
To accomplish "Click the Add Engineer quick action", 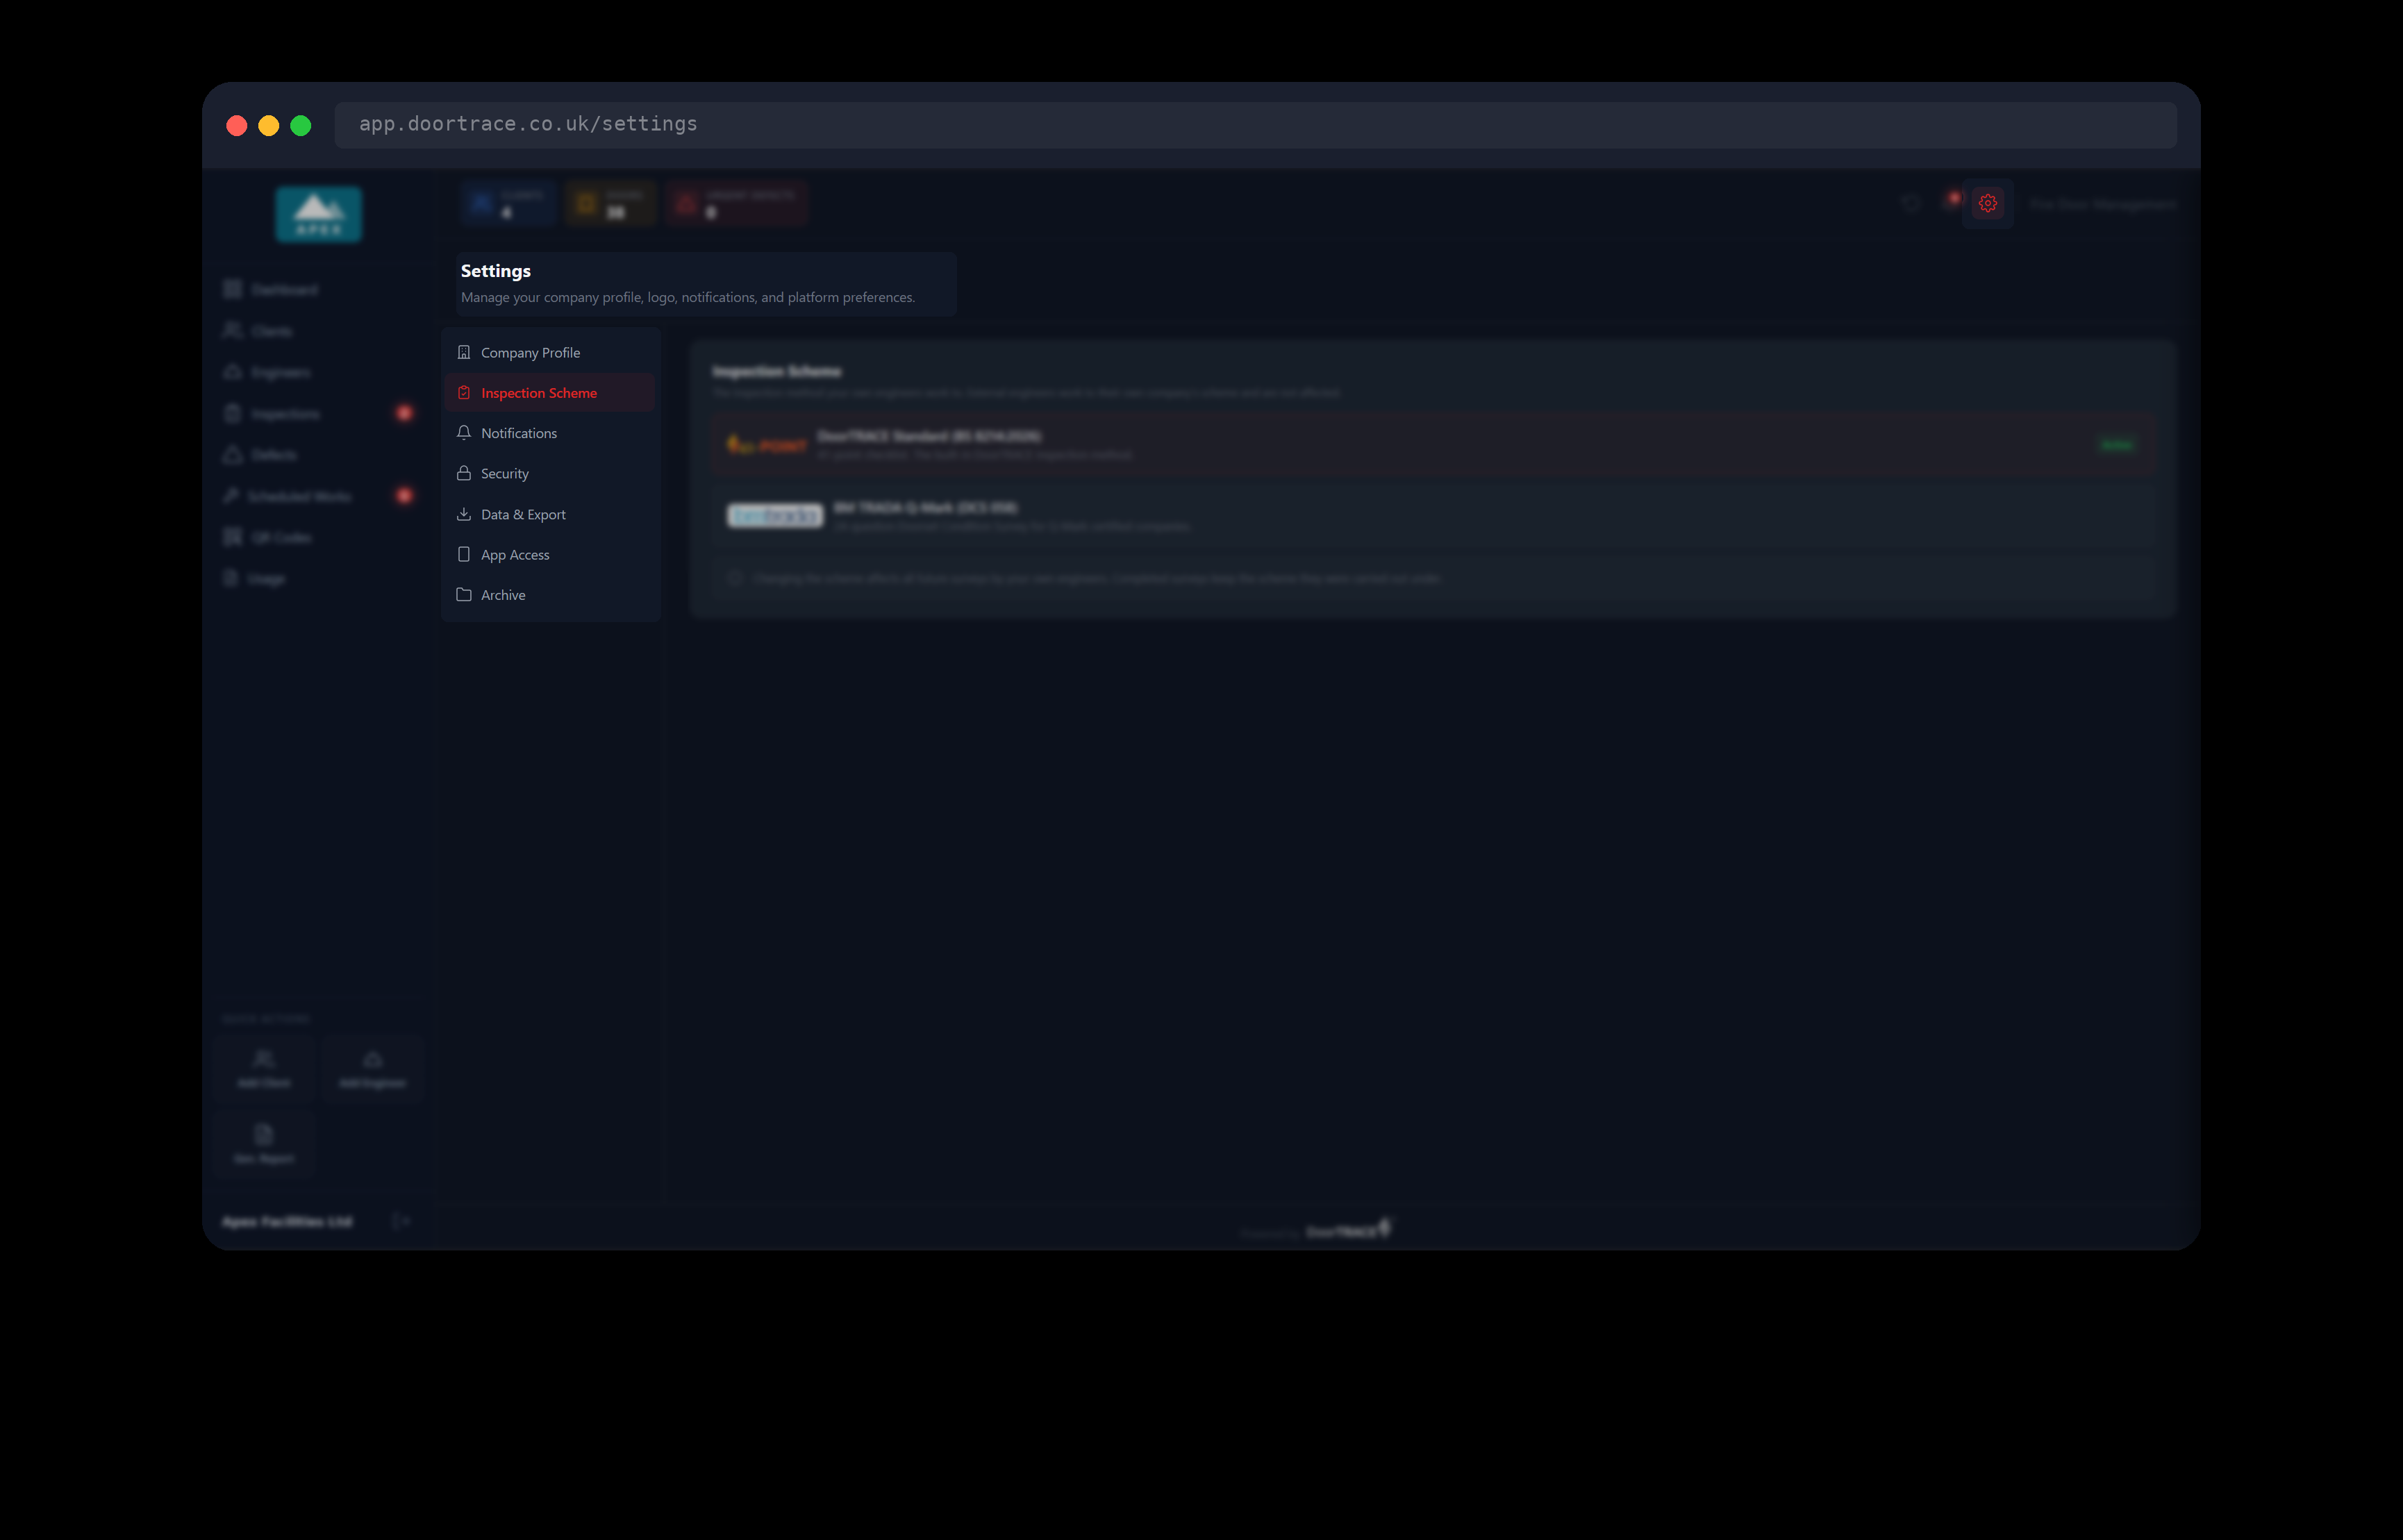I will click(373, 1069).
